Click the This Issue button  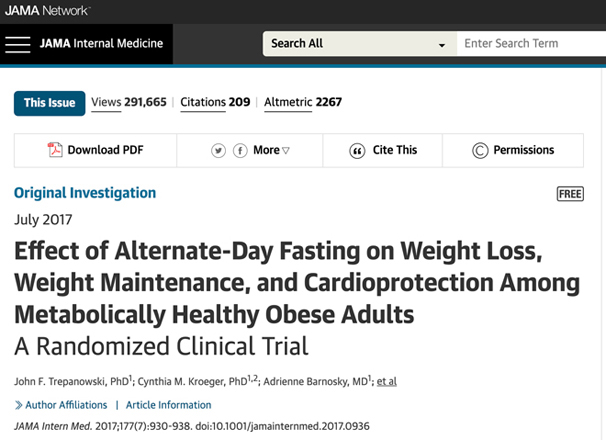pos(49,103)
